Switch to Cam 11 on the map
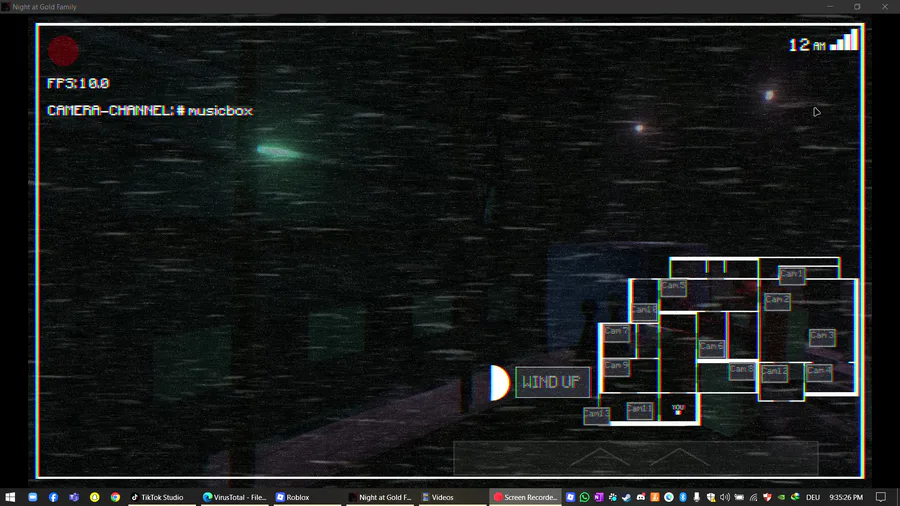900x506 pixels. (639, 410)
